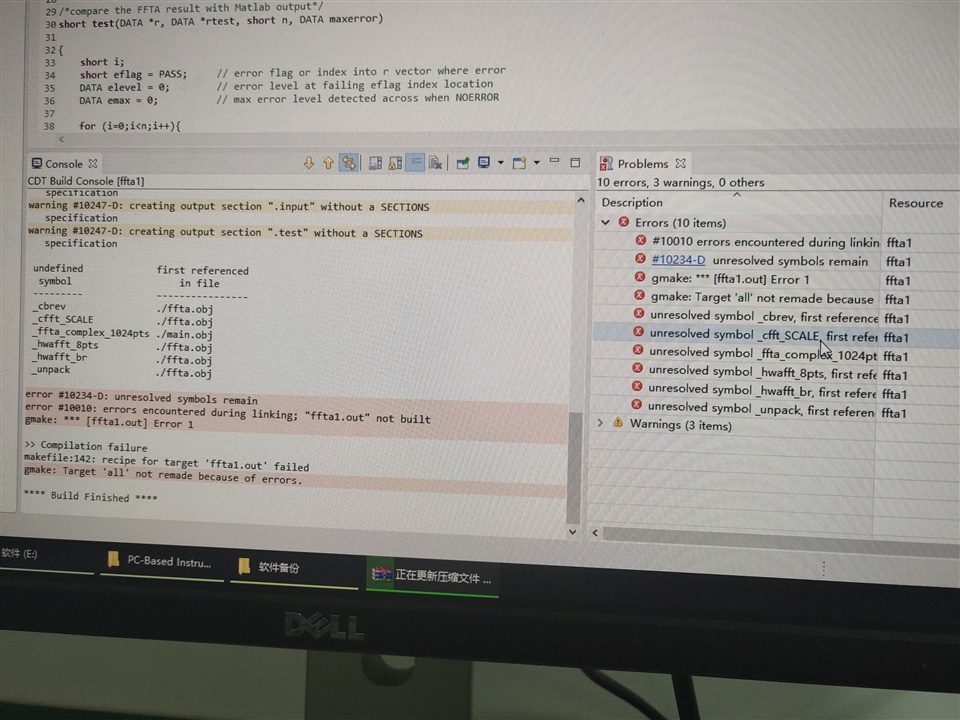Click '10 errors, 3 warnings, 0 others' summary
This screenshot has width=960, height=720.
coord(681,182)
